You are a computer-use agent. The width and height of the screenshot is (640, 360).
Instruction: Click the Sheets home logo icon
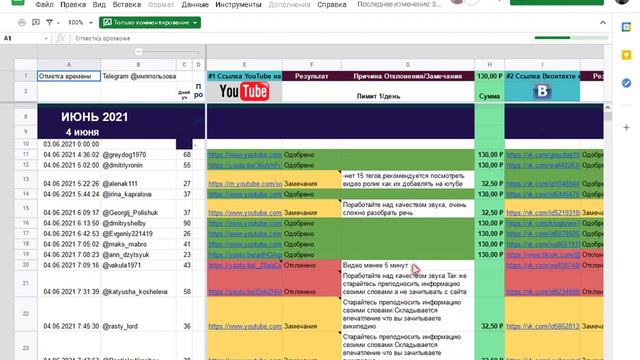tap(17, 2)
